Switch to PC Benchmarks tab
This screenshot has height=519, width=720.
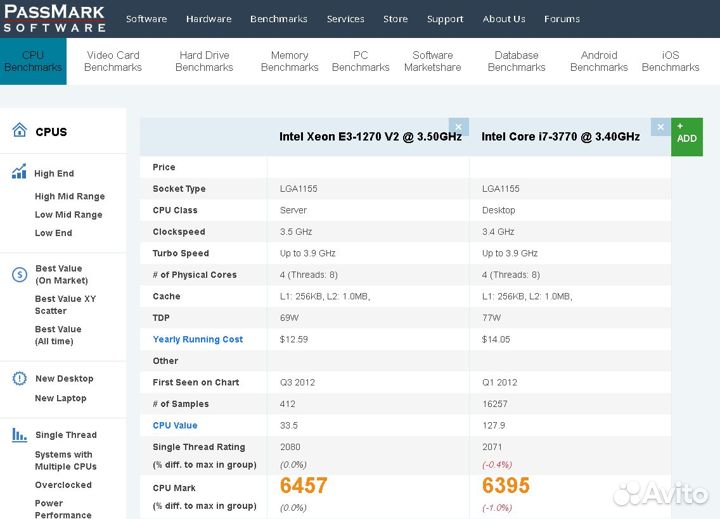tap(360, 61)
